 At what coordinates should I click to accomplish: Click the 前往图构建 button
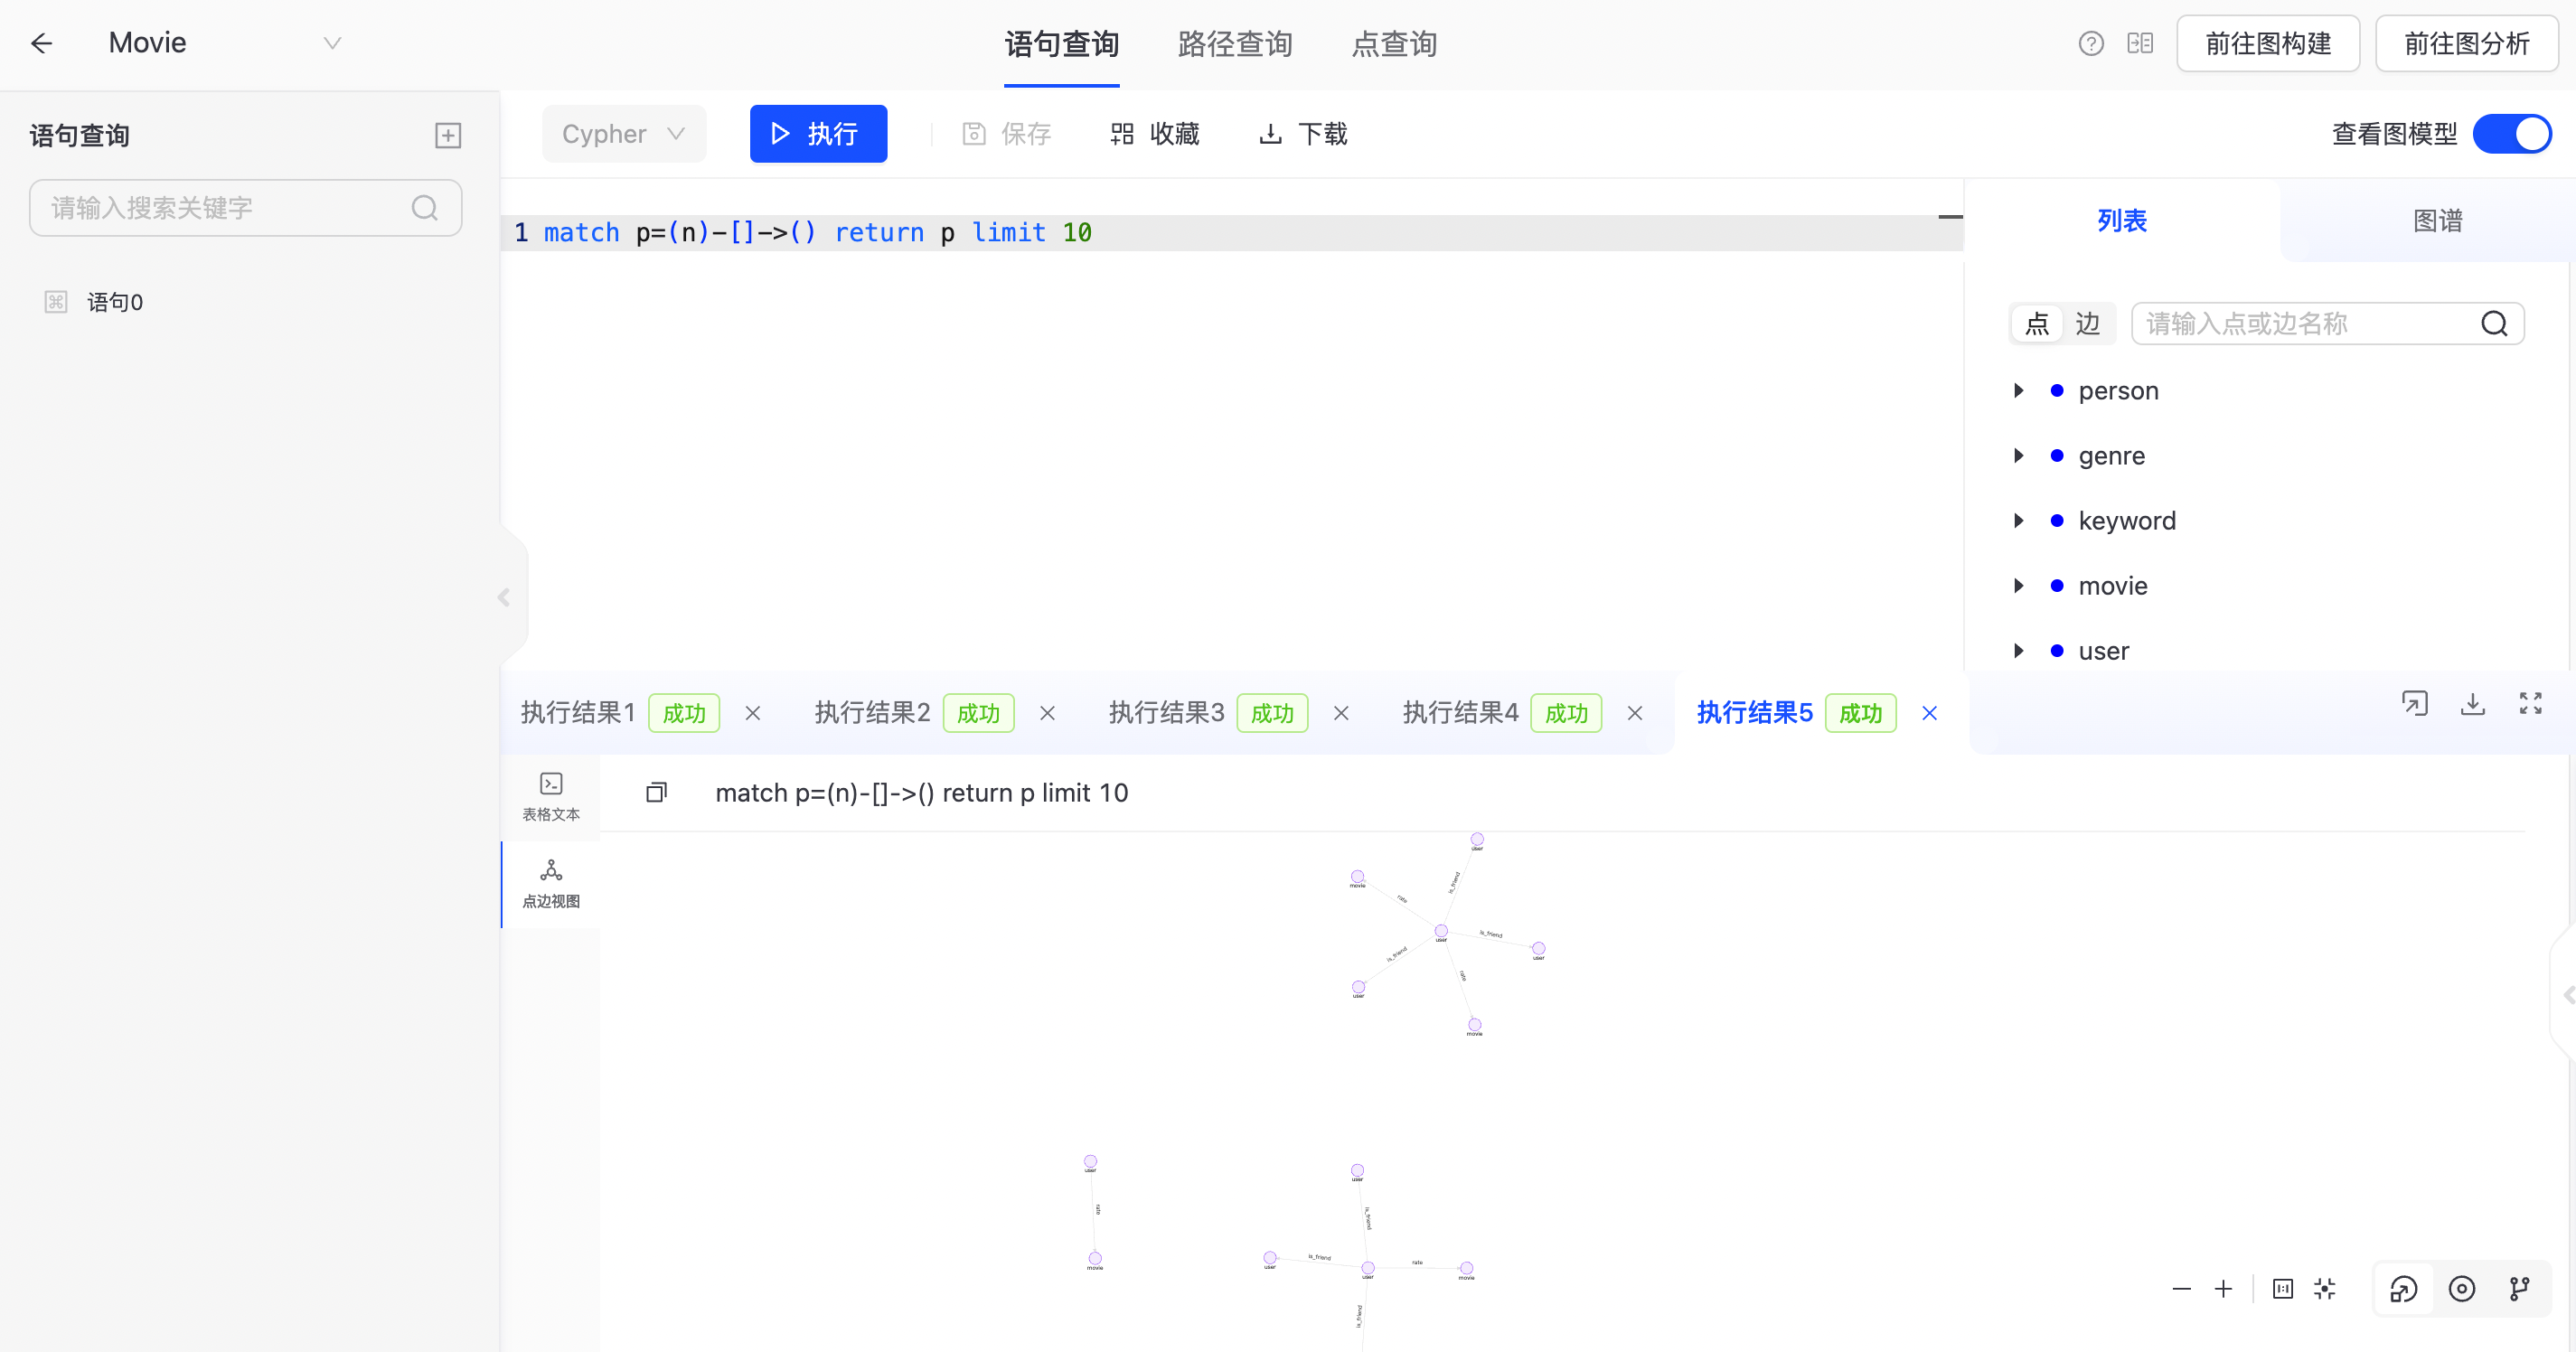pyautogui.click(x=2268, y=44)
